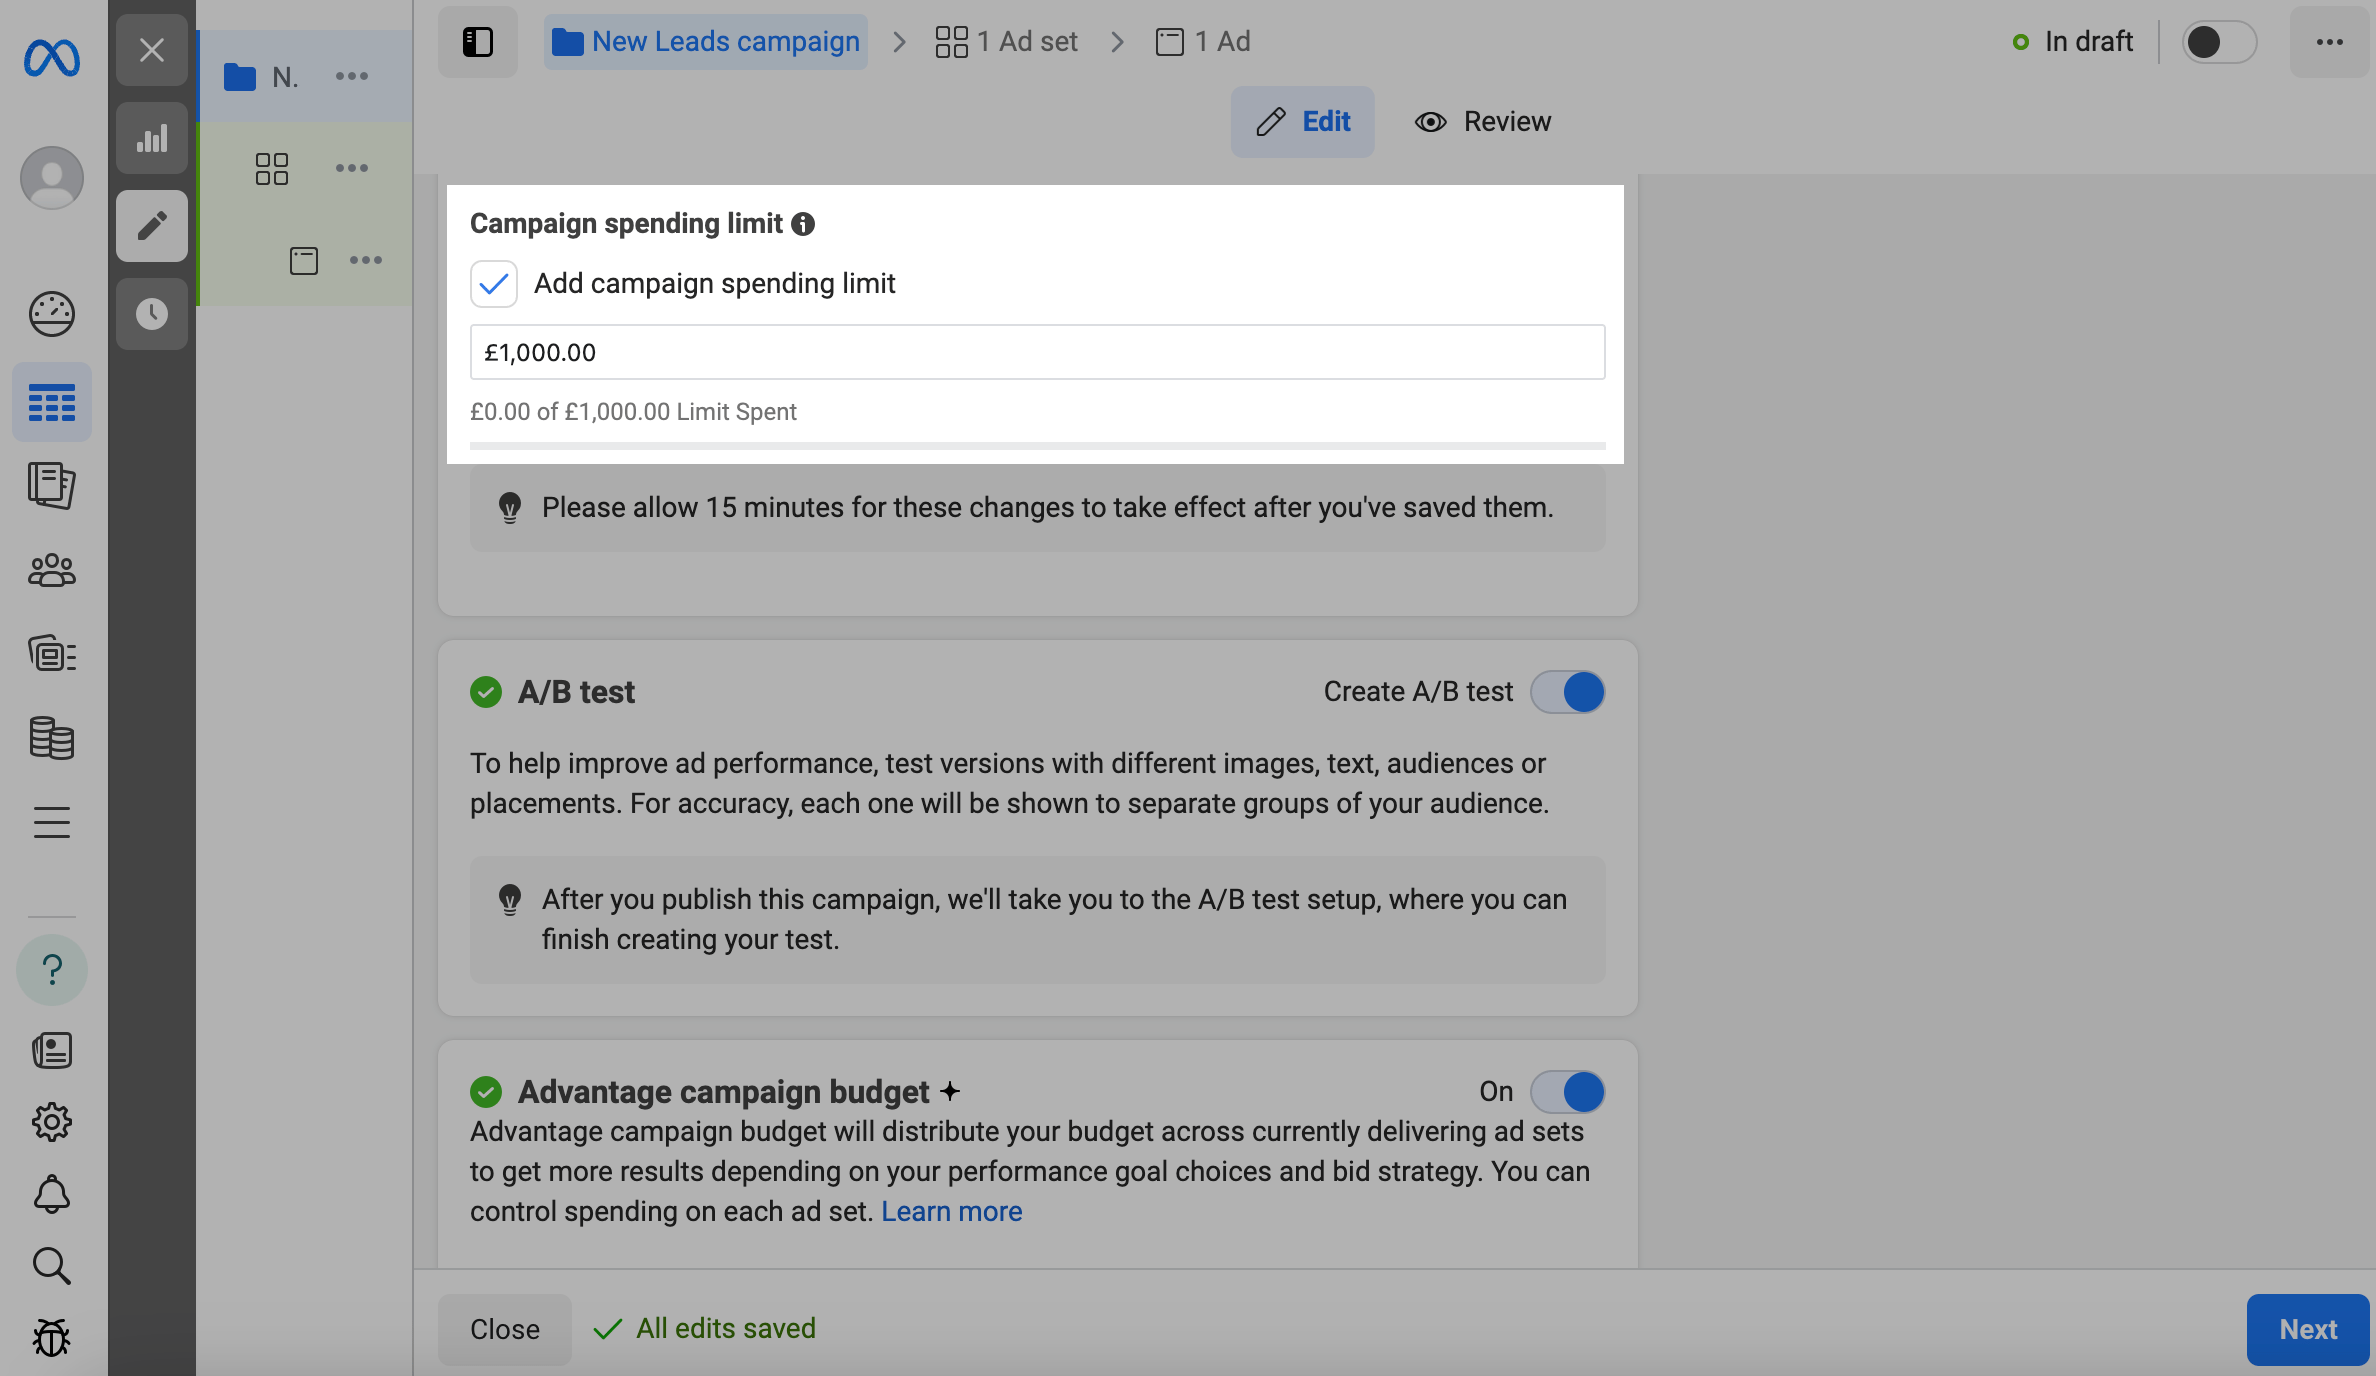This screenshot has width=2376, height=1376.
Task: Open ad set three-dot options menu
Action: coord(352,168)
